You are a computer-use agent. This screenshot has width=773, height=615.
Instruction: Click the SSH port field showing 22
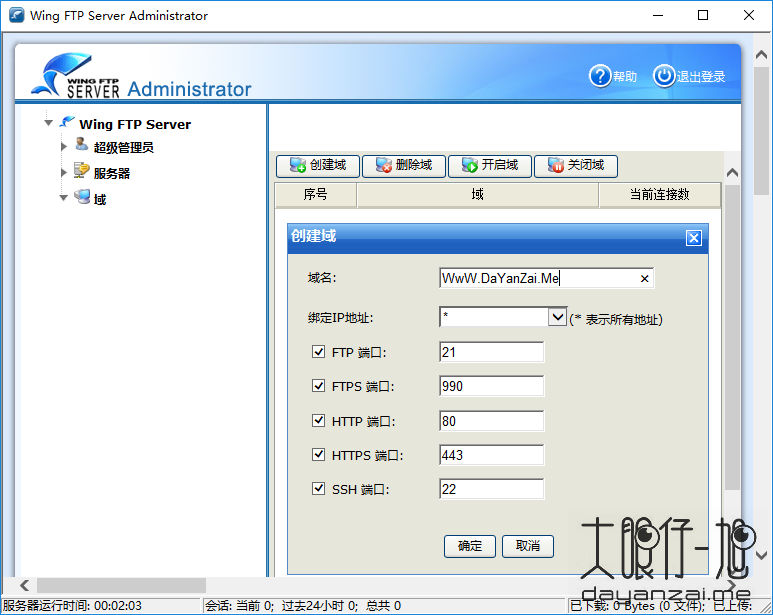(x=492, y=489)
